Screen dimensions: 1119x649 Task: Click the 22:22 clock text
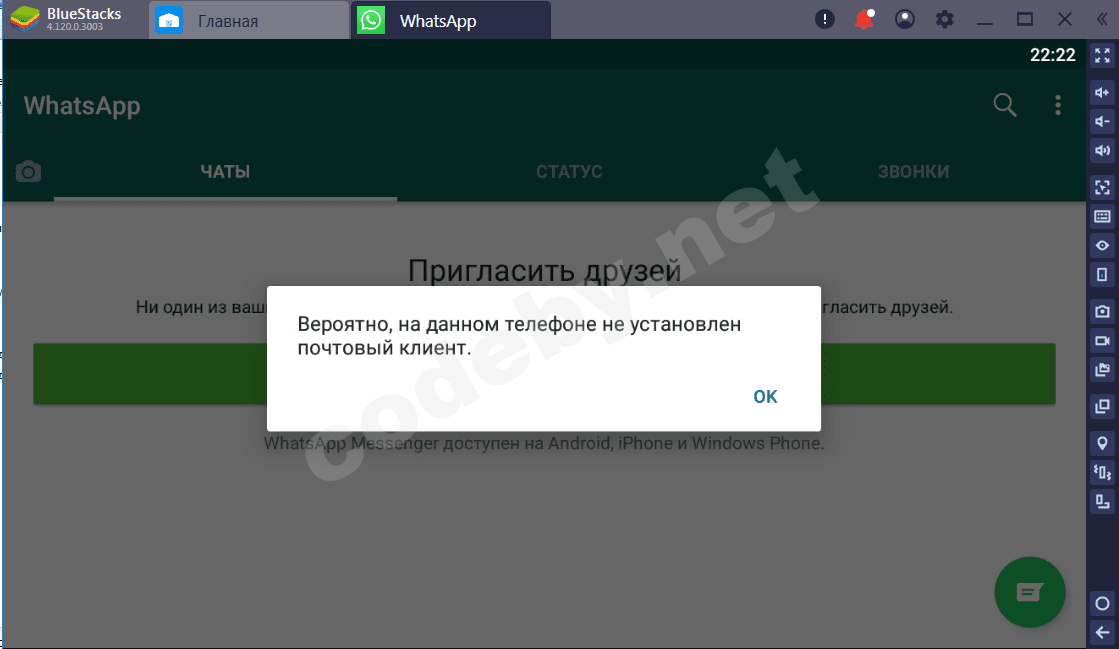click(x=1053, y=55)
